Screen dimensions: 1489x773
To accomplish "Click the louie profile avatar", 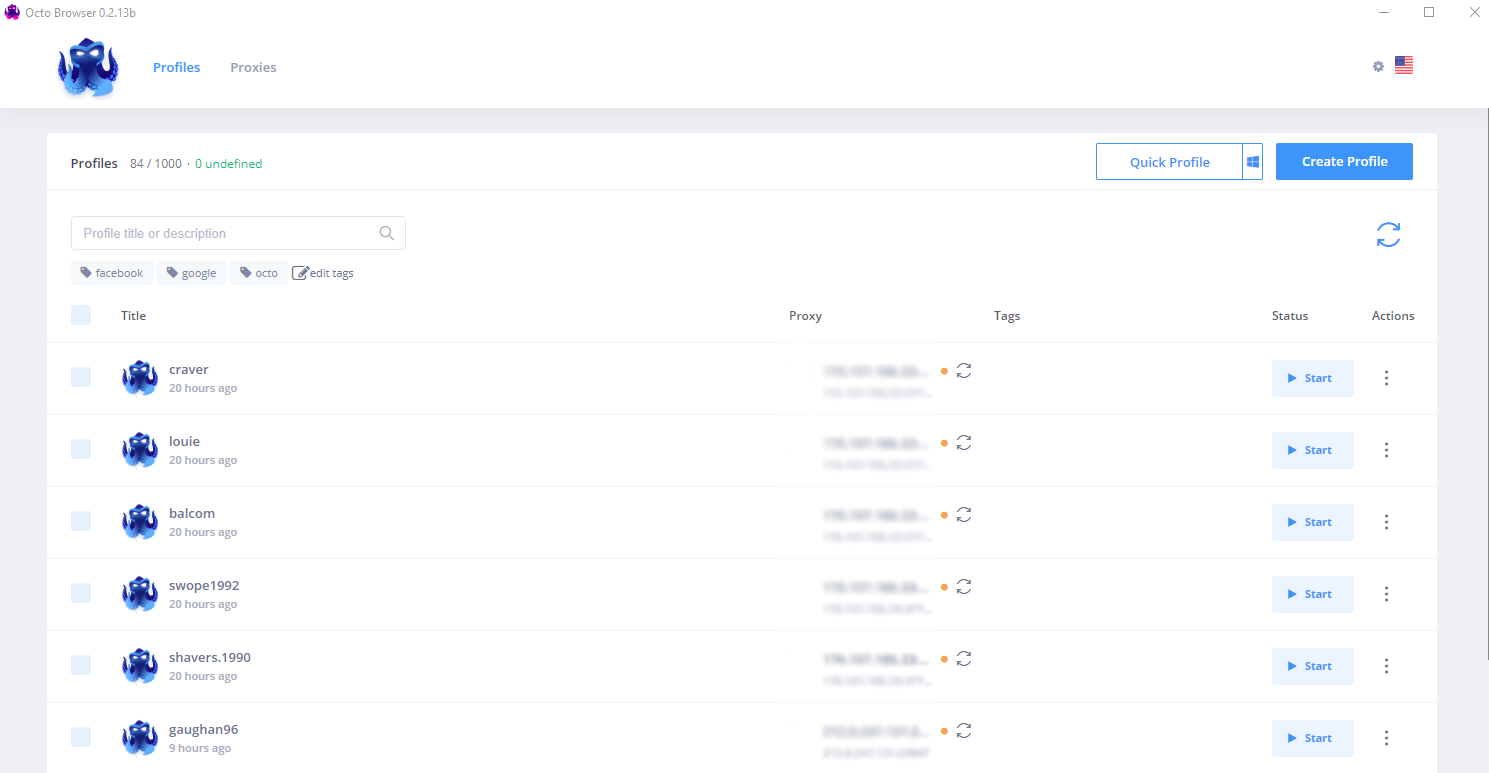I will click(140, 450).
